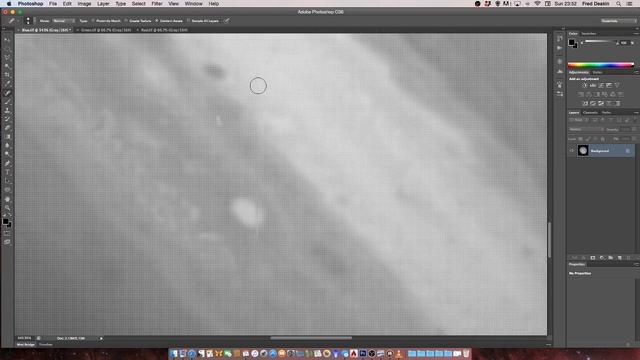Select the Brush tool

pyautogui.click(x=7, y=102)
